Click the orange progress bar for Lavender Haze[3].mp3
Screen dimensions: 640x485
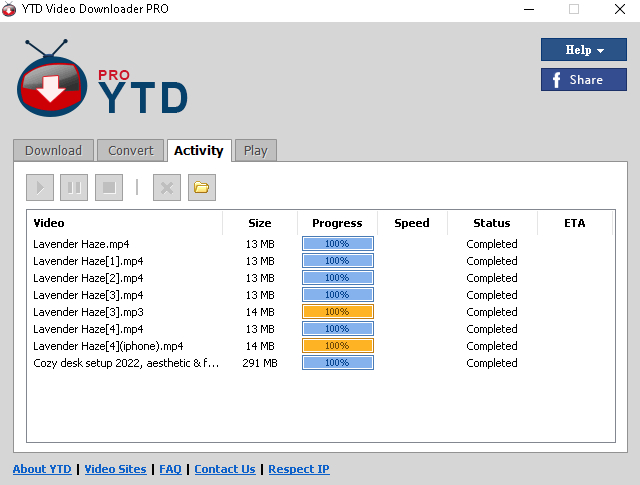[x=338, y=311]
